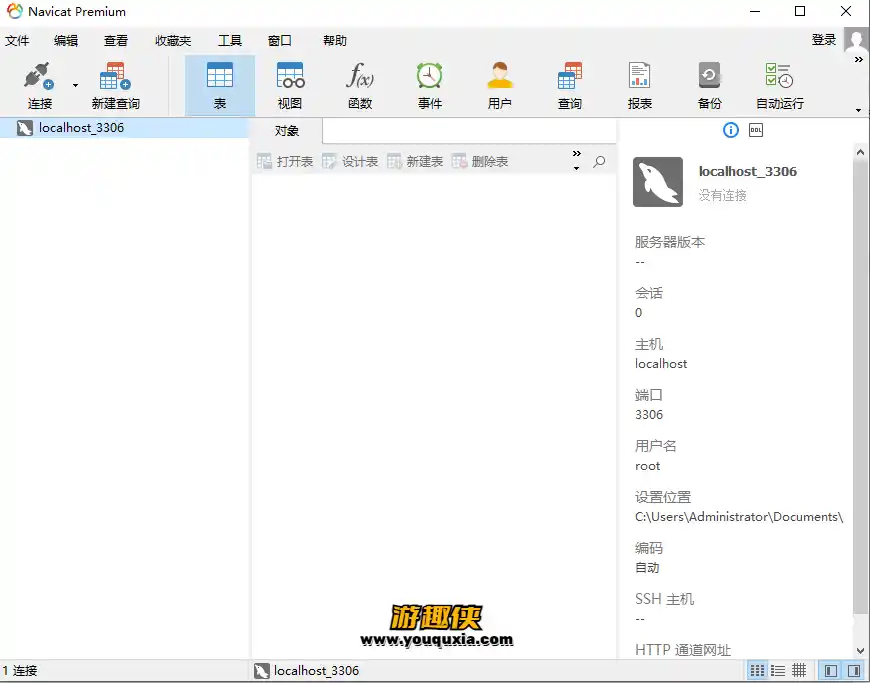Select localhost_3306 connection in the tree
Viewport: 870px width, 683px height.
[124, 128]
